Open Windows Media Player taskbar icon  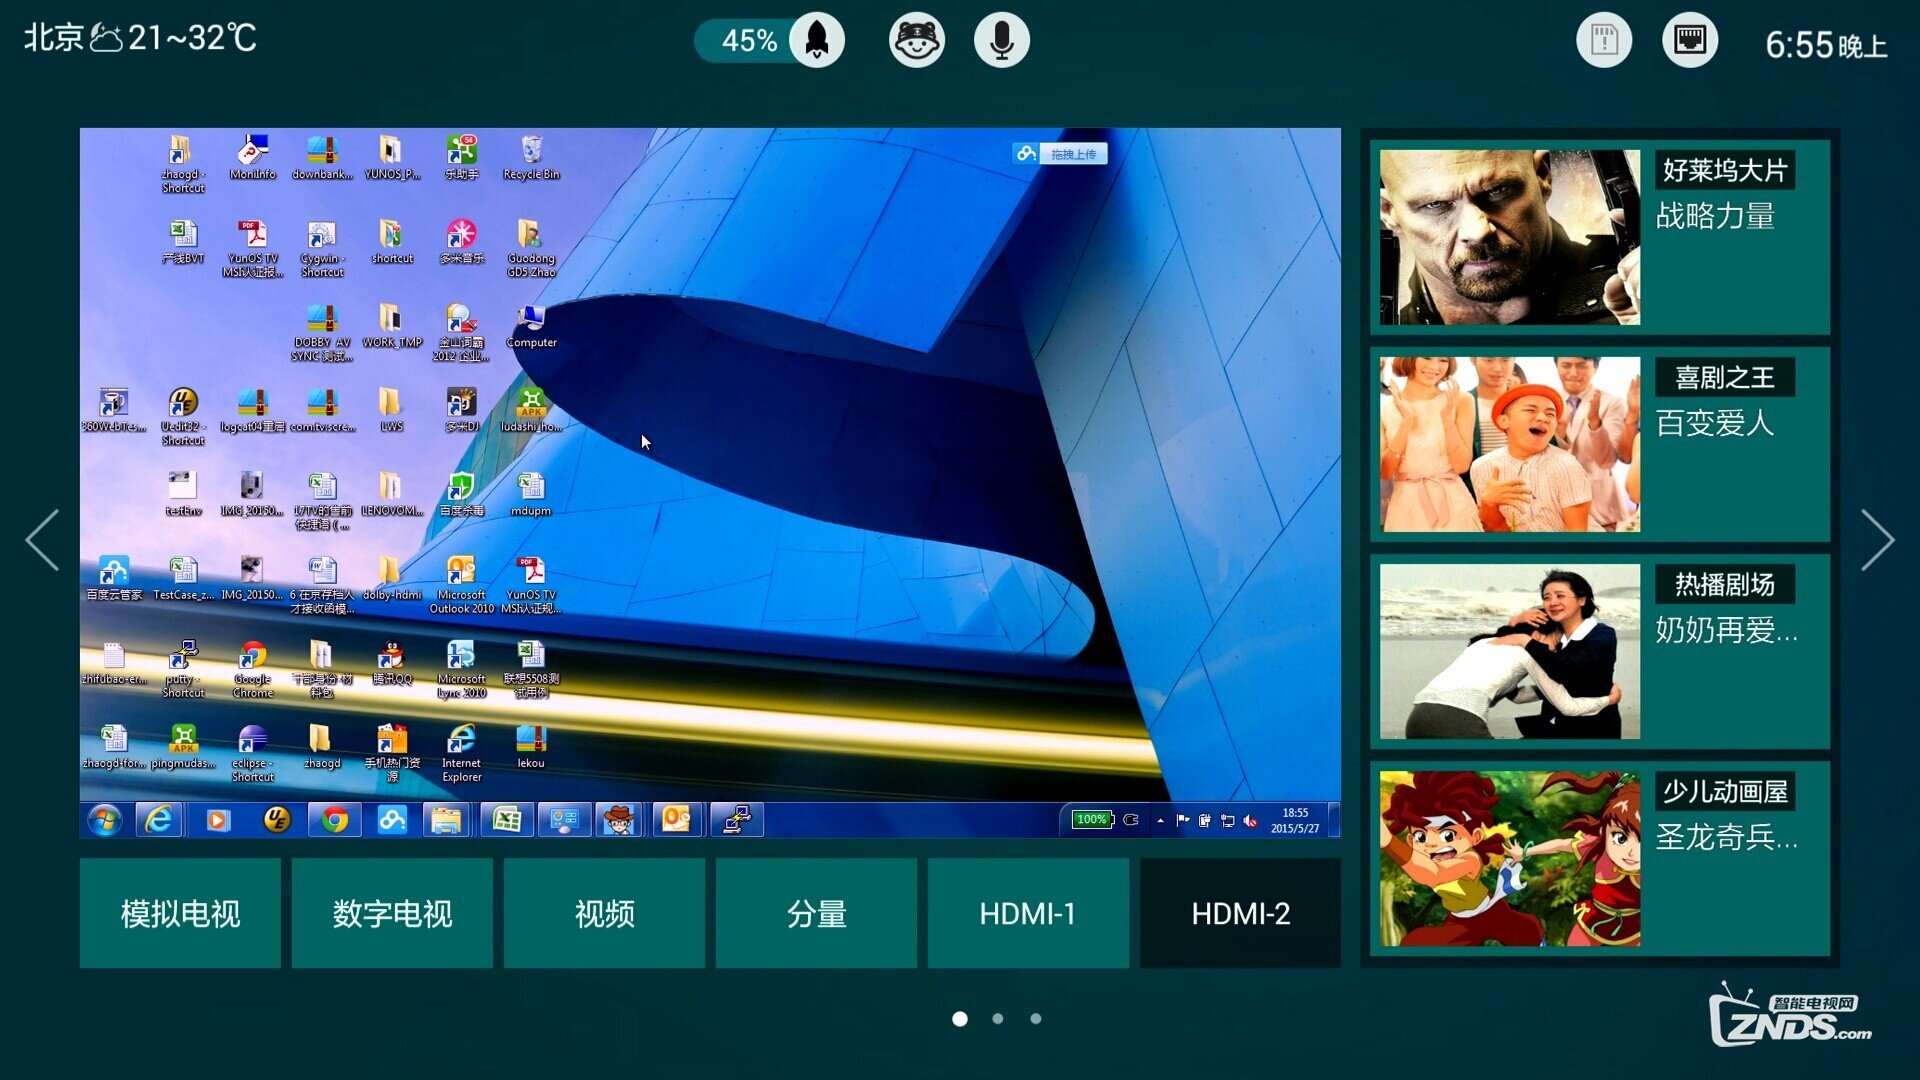[217, 821]
